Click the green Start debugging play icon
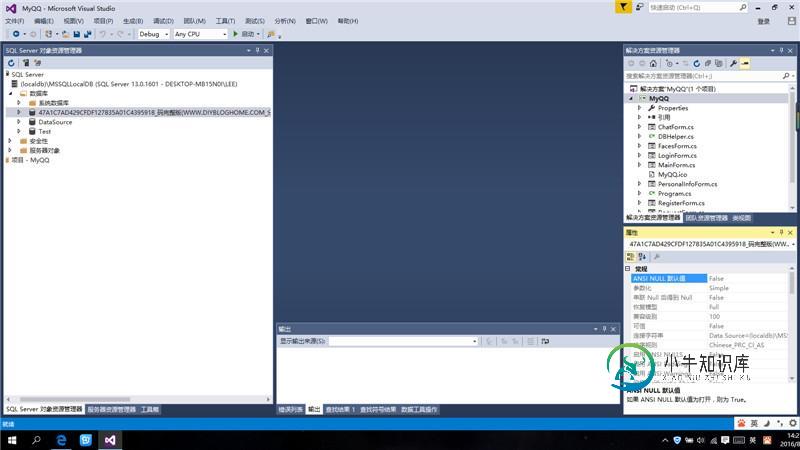 click(235, 34)
